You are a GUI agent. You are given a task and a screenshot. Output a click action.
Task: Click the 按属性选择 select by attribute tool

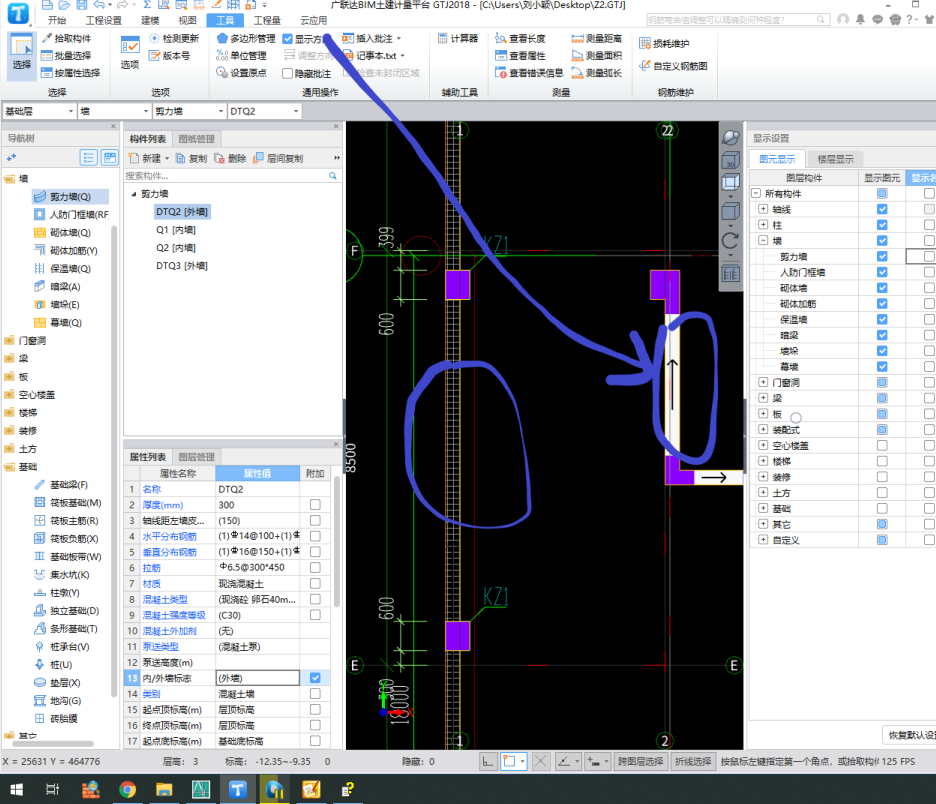[x=70, y=73]
